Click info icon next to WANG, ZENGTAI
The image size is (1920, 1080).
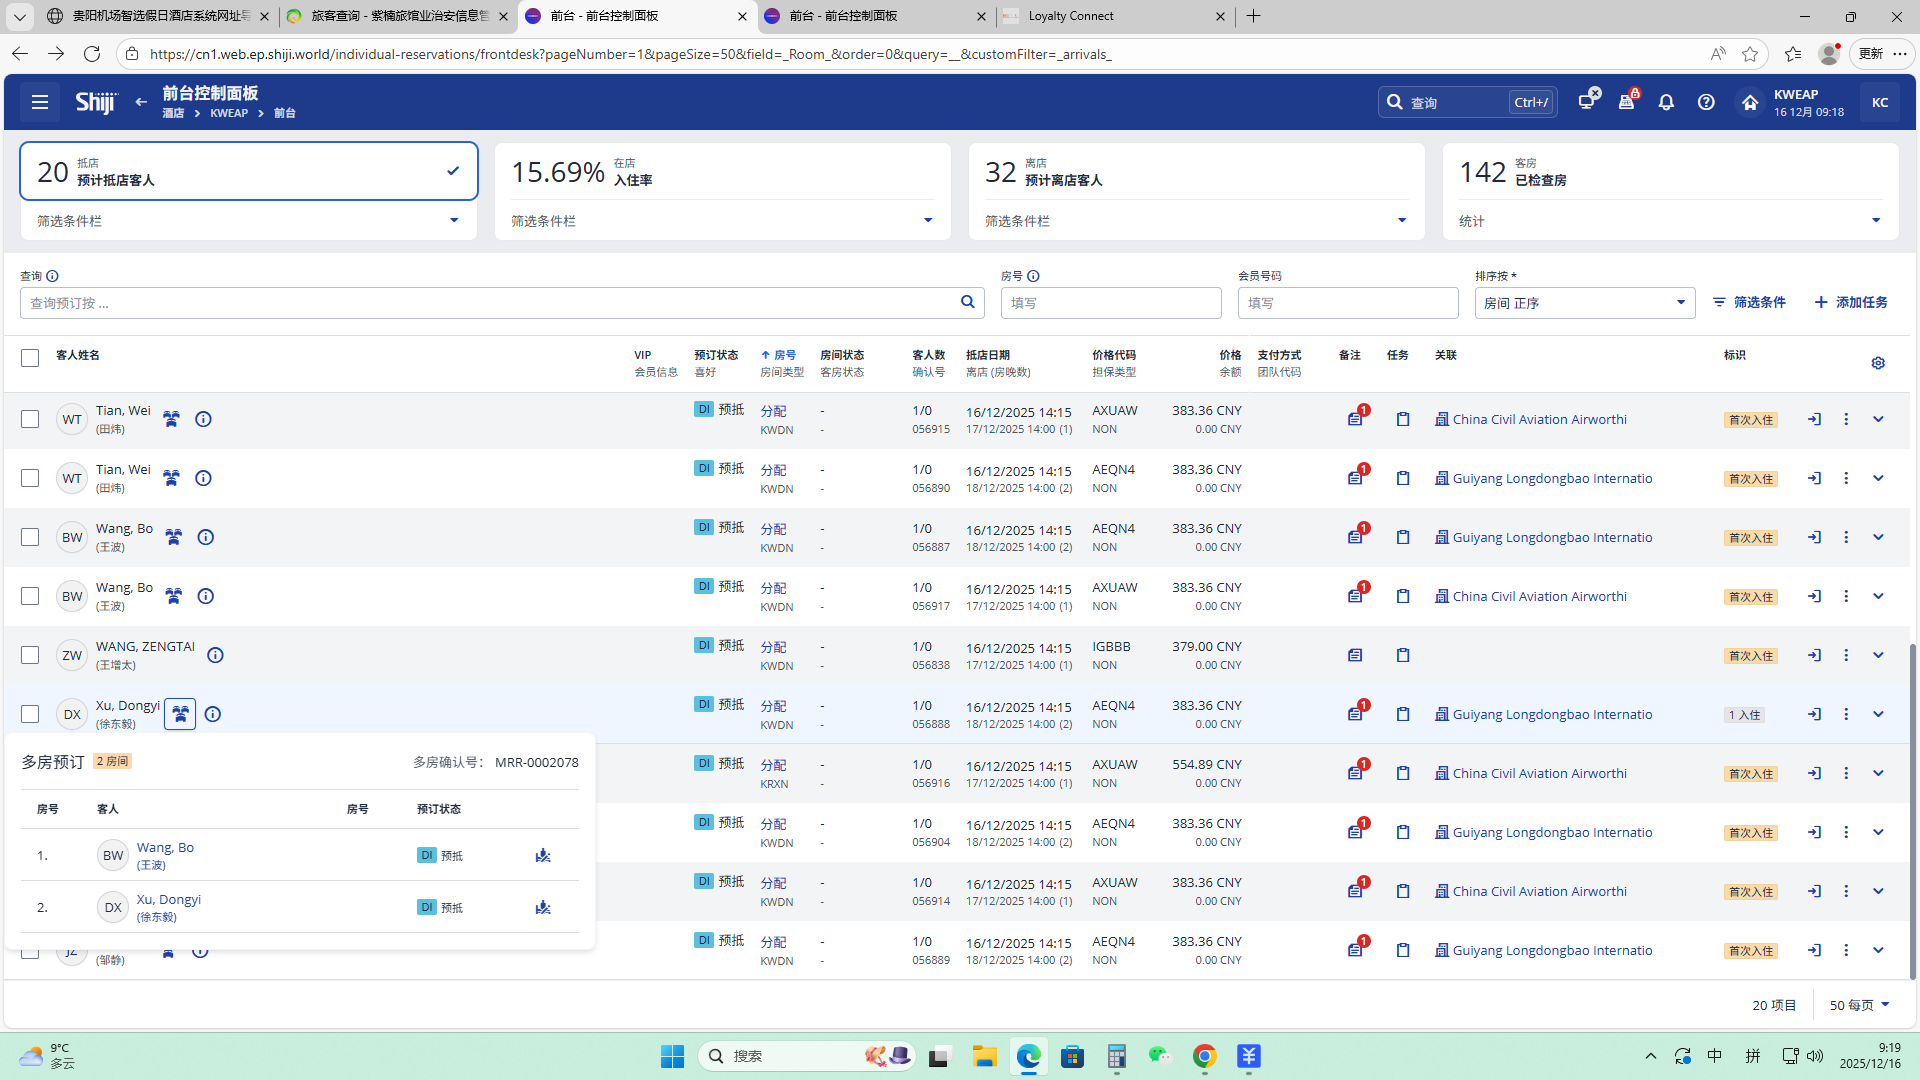click(x=215, y=655)
